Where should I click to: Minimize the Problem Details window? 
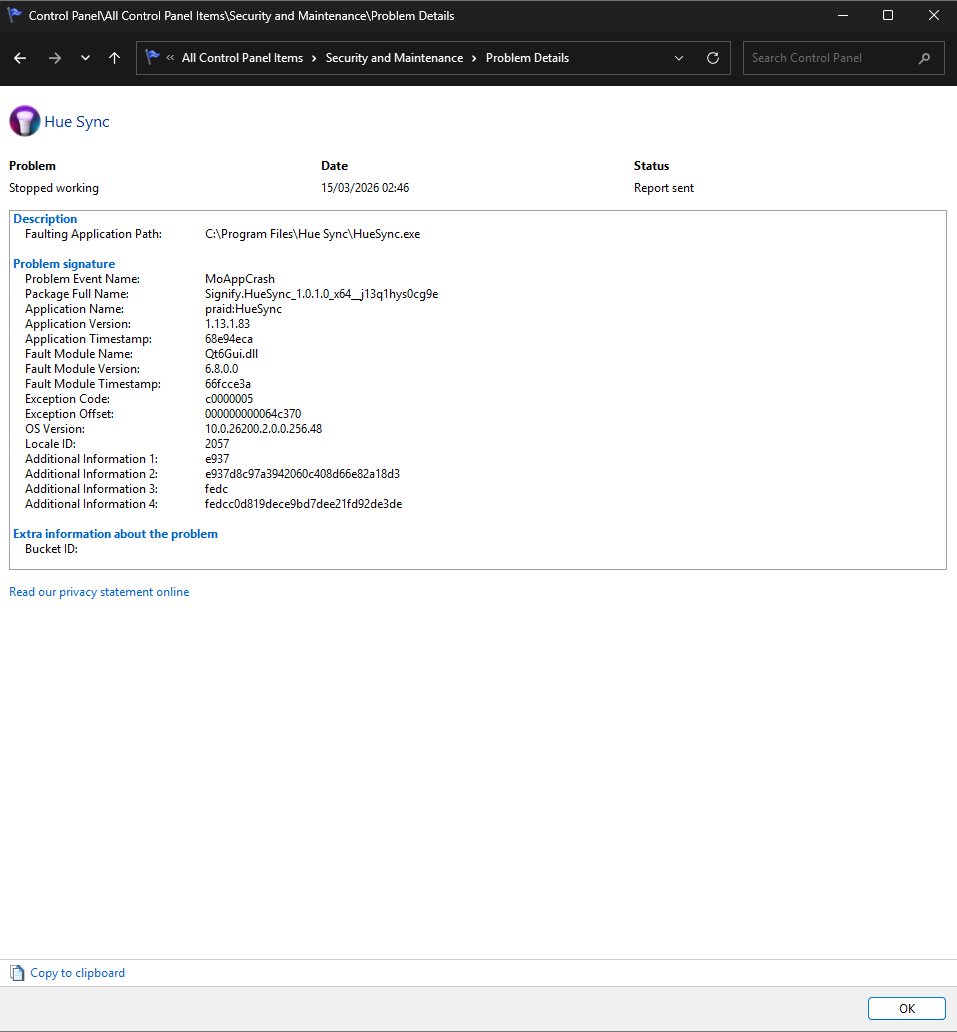[x=842, y=15]
